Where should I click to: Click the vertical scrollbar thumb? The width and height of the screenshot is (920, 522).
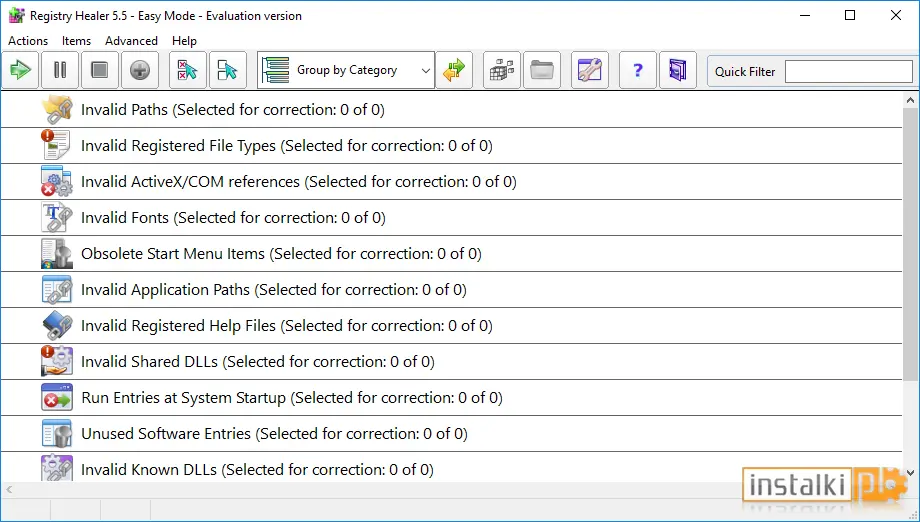(x=911, y=243)
